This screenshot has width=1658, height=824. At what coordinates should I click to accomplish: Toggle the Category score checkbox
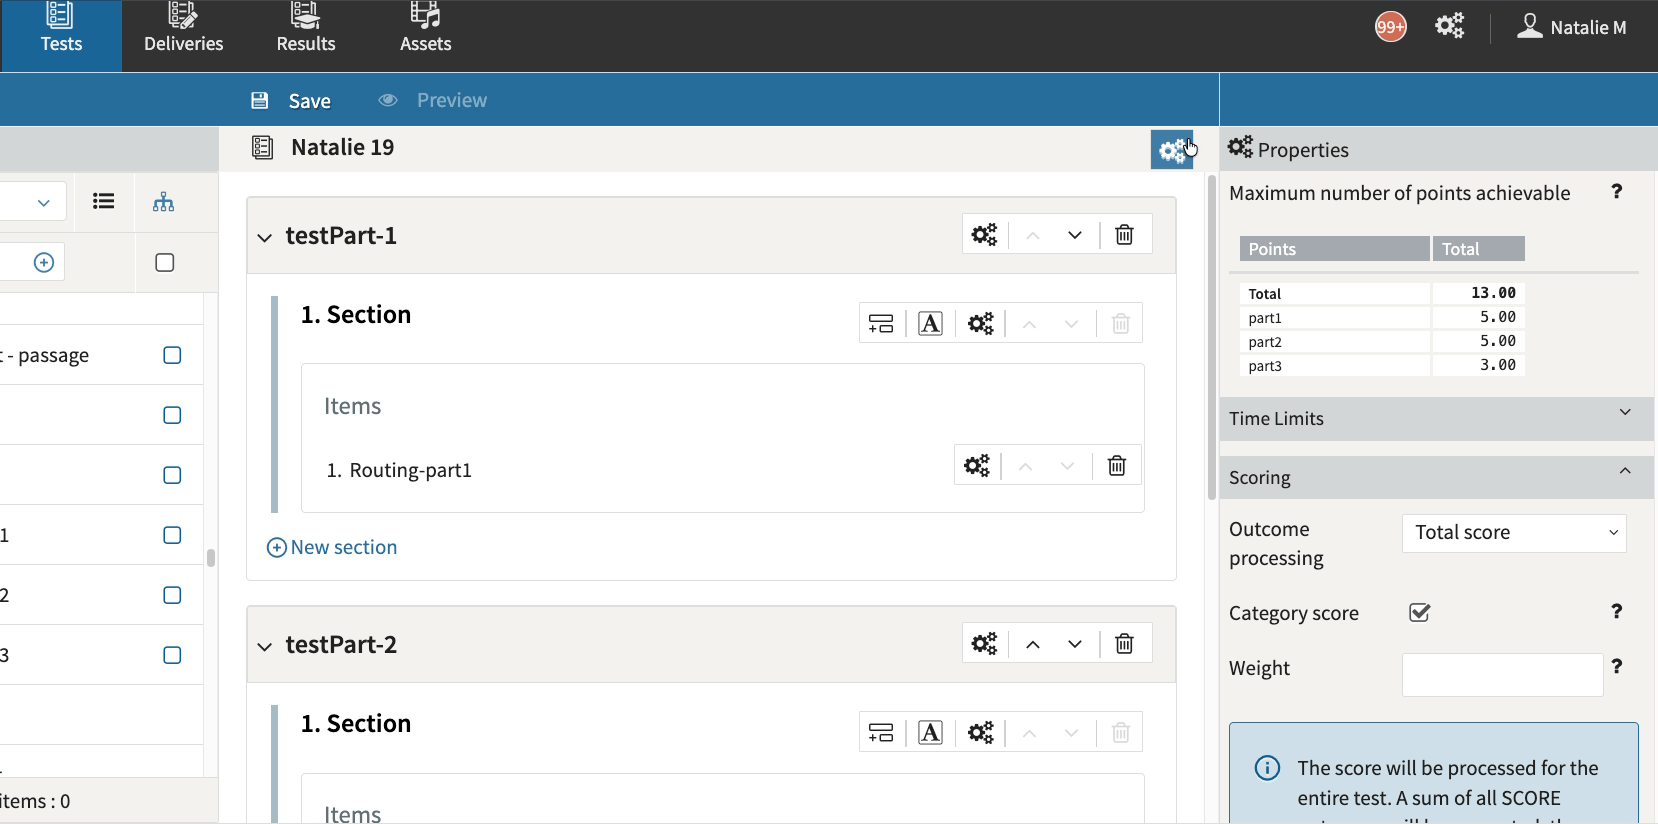[x=1419, y=613]
